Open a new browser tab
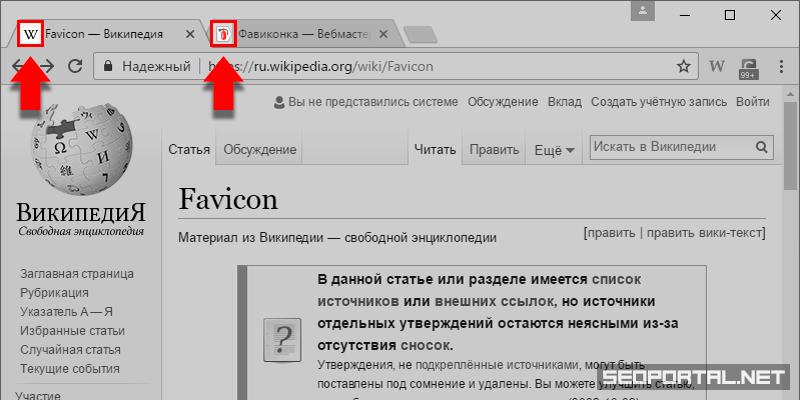Image resolution: width=800 pixels, height=400 pixels. point(420,35)
